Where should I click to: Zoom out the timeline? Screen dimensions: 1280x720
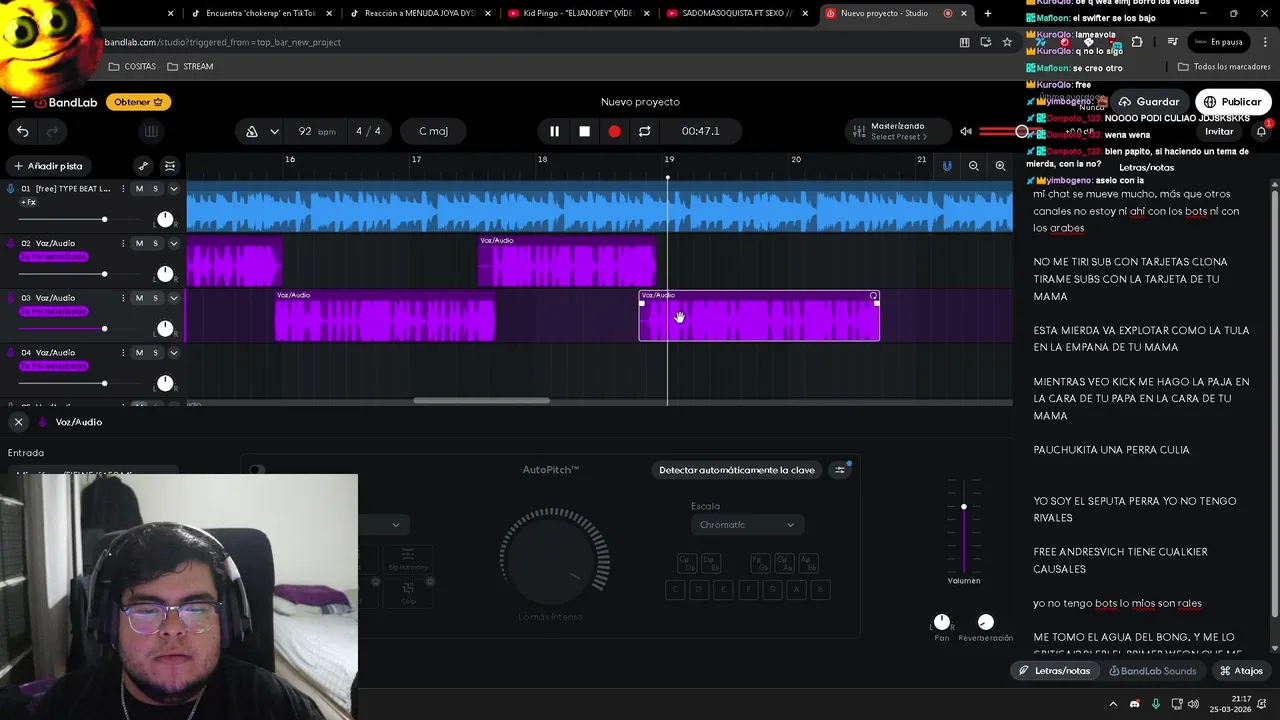pos(973,166)
